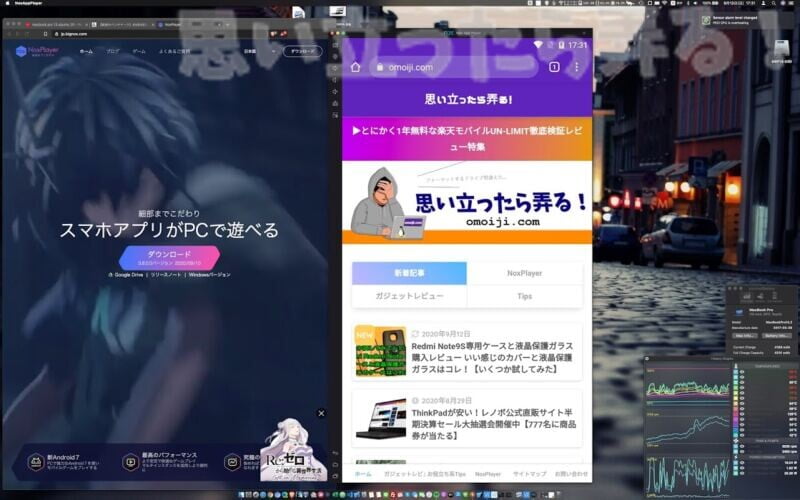800x500 pixels.
Task: Open the リリースノート link
Action: pos(166,275)
